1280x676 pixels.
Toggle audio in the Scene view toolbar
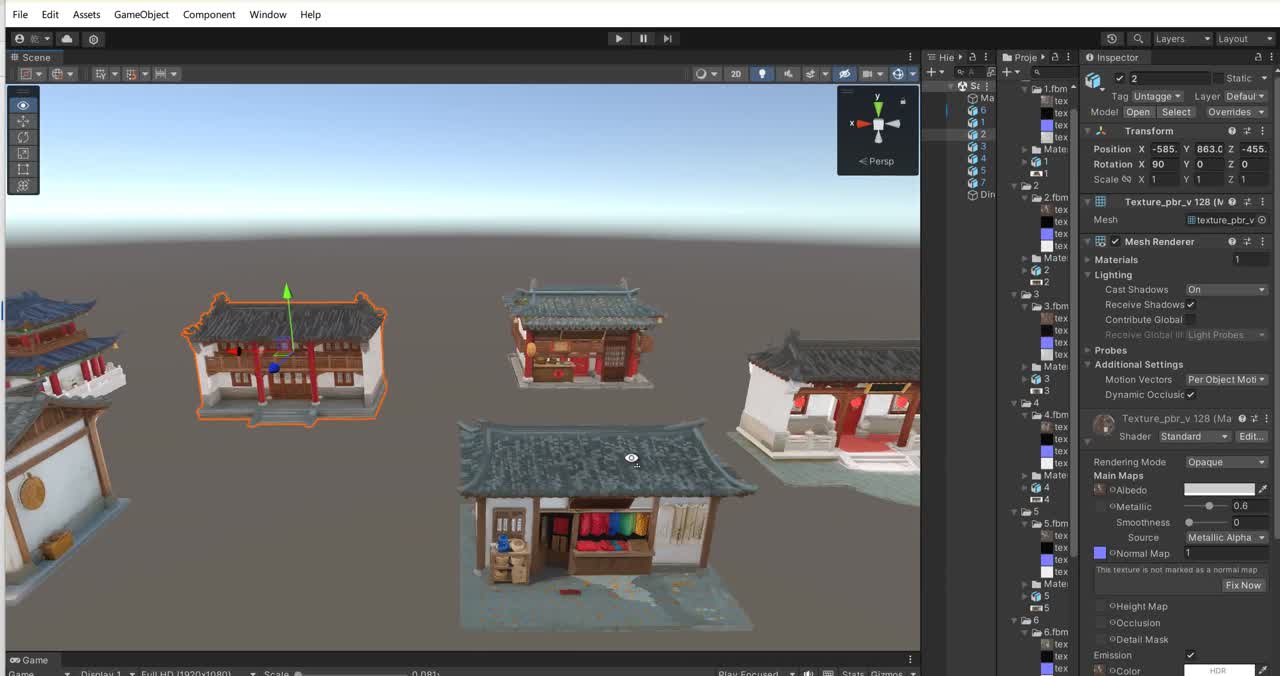[789, 73]
